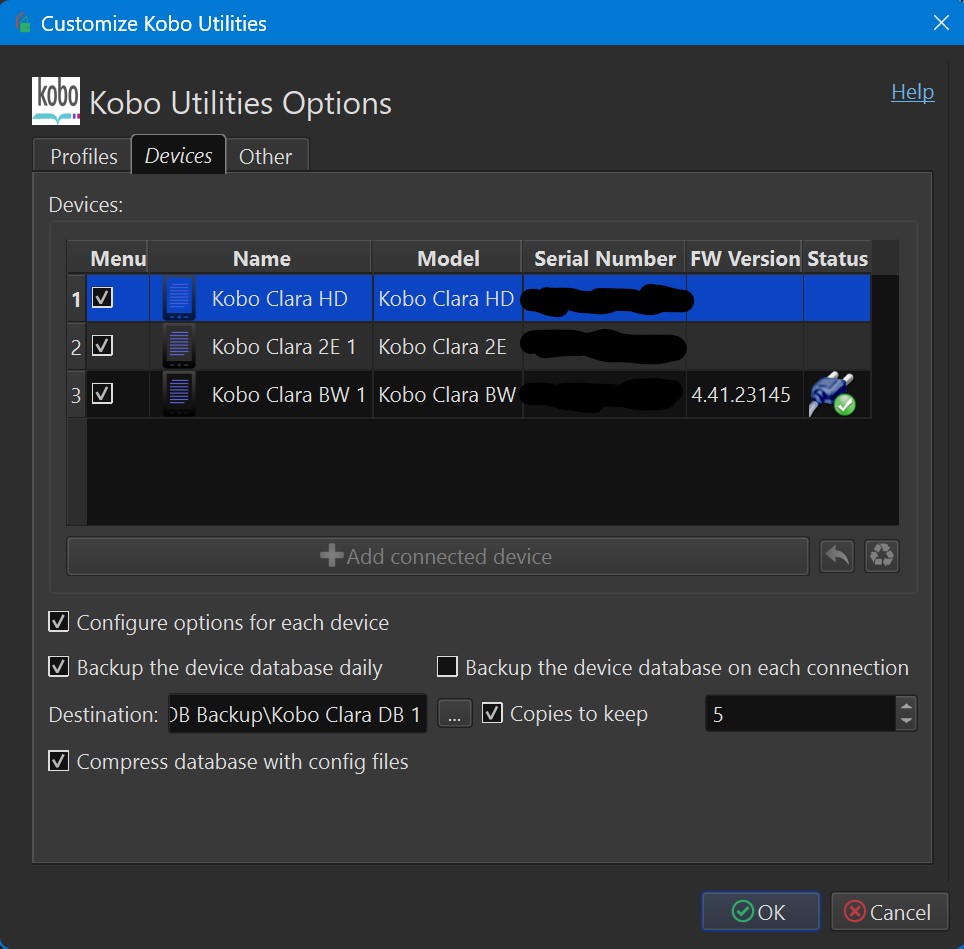Close the Customize Kobo Utilities dialog
The image size is (964, 949).
[x=941, y=23]
